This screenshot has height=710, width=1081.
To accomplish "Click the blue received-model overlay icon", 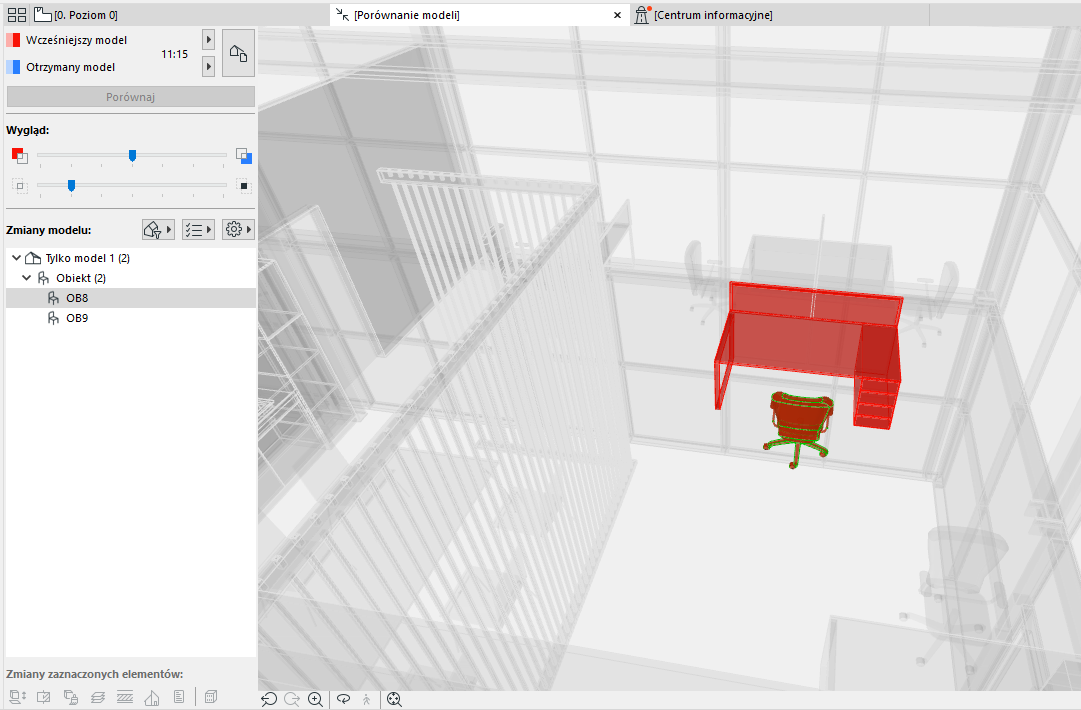I will click(x=243, y=155).
